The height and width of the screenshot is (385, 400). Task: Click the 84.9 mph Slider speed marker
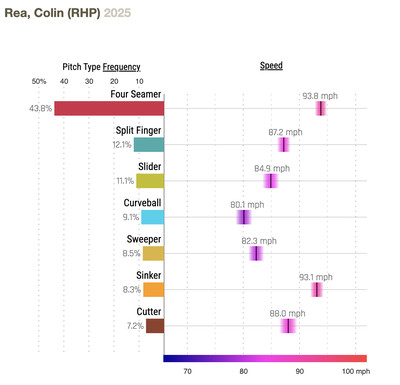[271, 181]
